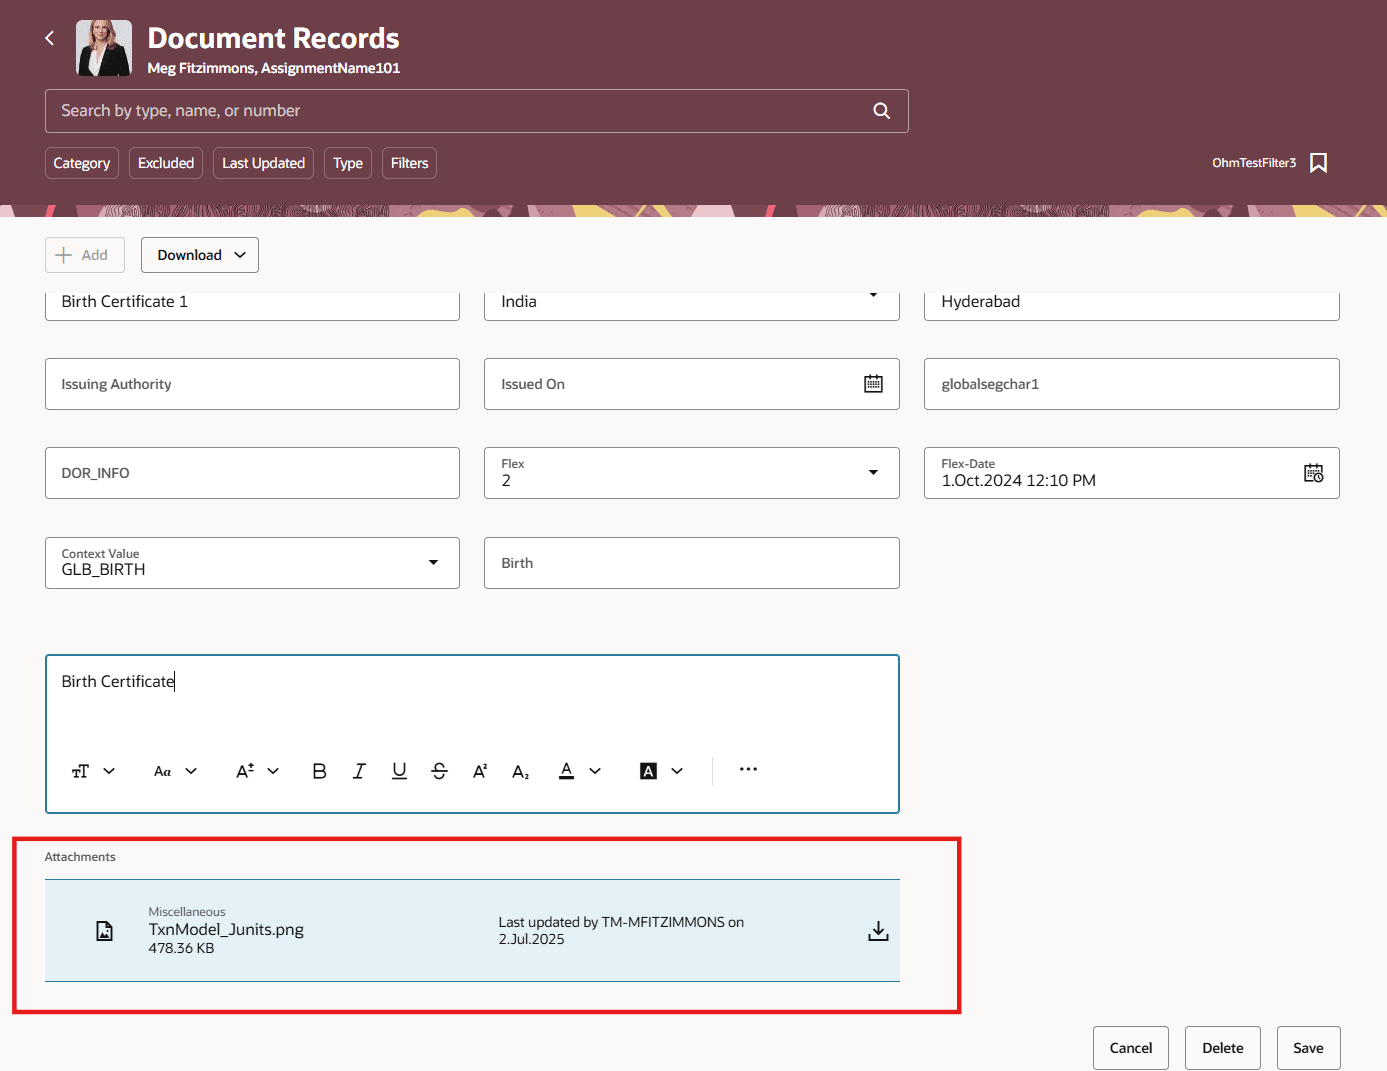This screenshot has height=1071, width=1387.
Task: Toggle italic formatting
Action: point(359,771)
